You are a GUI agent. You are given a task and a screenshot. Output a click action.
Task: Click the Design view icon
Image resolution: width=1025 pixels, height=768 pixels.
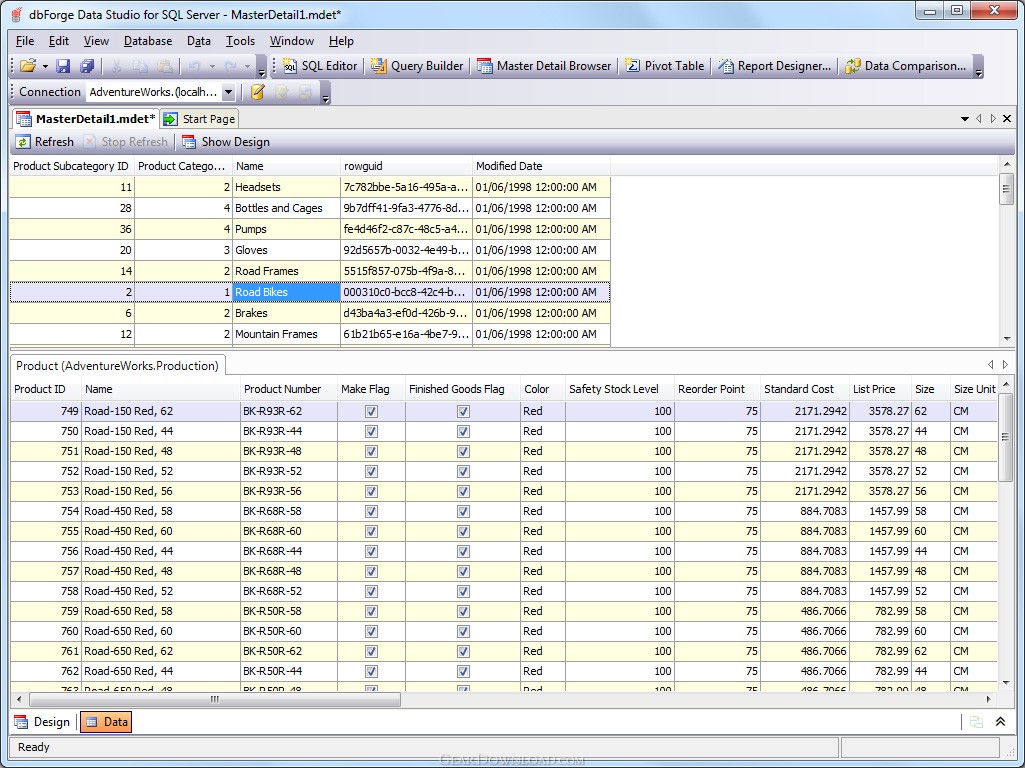pos(22,722)
